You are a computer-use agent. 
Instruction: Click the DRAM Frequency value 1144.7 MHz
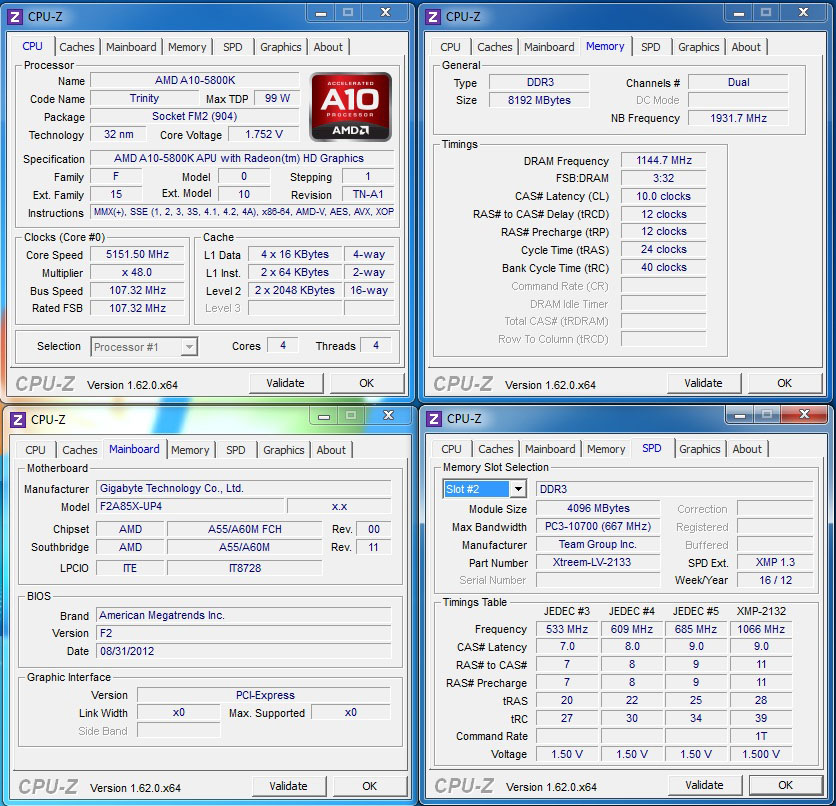tap(664, 160)
